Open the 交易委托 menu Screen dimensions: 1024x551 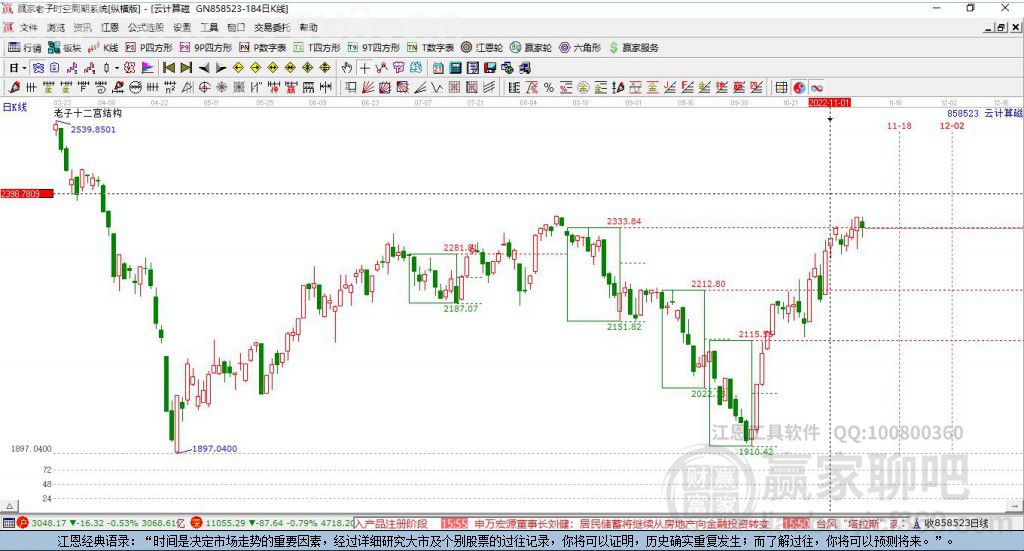click(272, 27)
